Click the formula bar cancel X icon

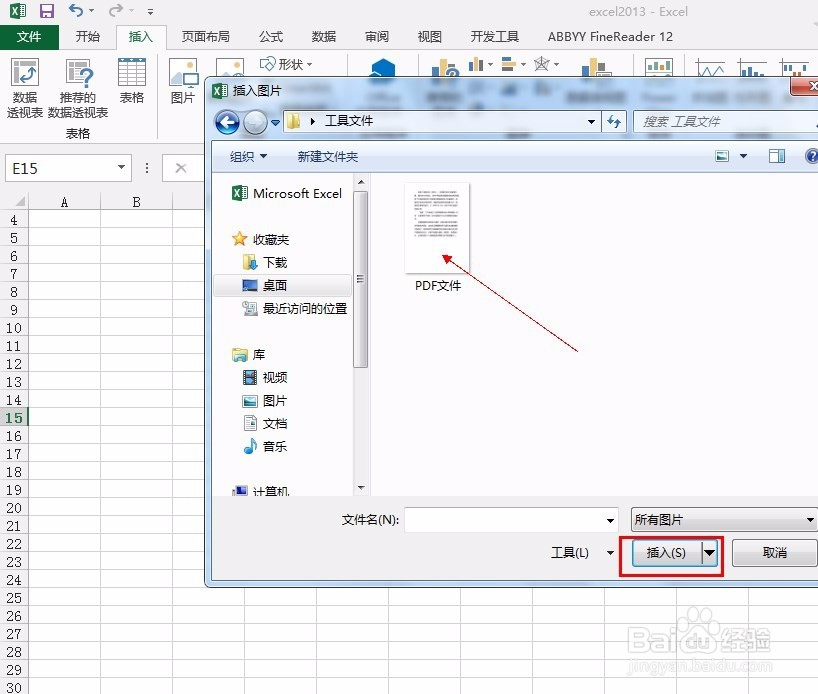pyautogui.click(x=181, y=168)
